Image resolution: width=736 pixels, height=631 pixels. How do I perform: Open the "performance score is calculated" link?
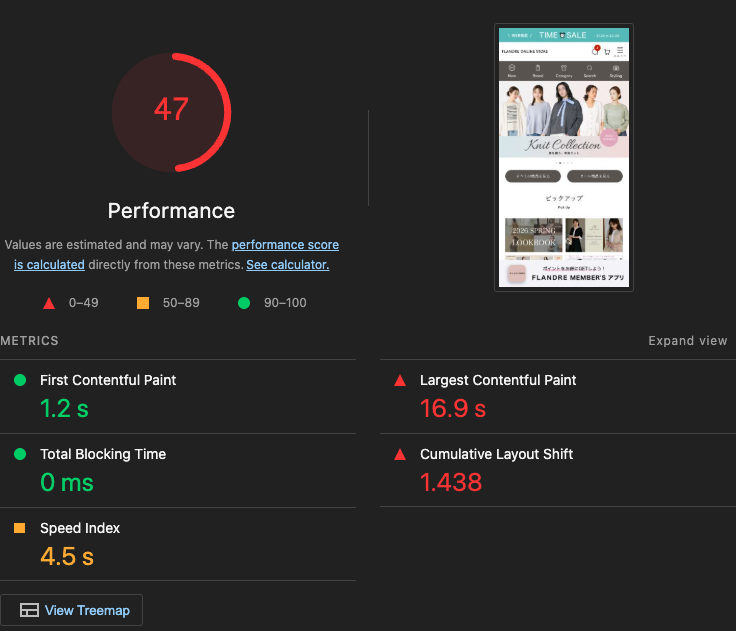click(x=285, y=245)
